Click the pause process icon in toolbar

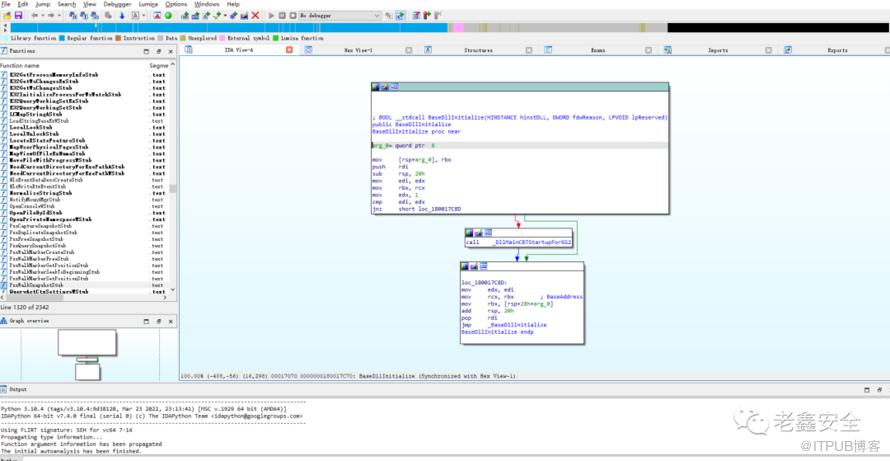[281, 16]
